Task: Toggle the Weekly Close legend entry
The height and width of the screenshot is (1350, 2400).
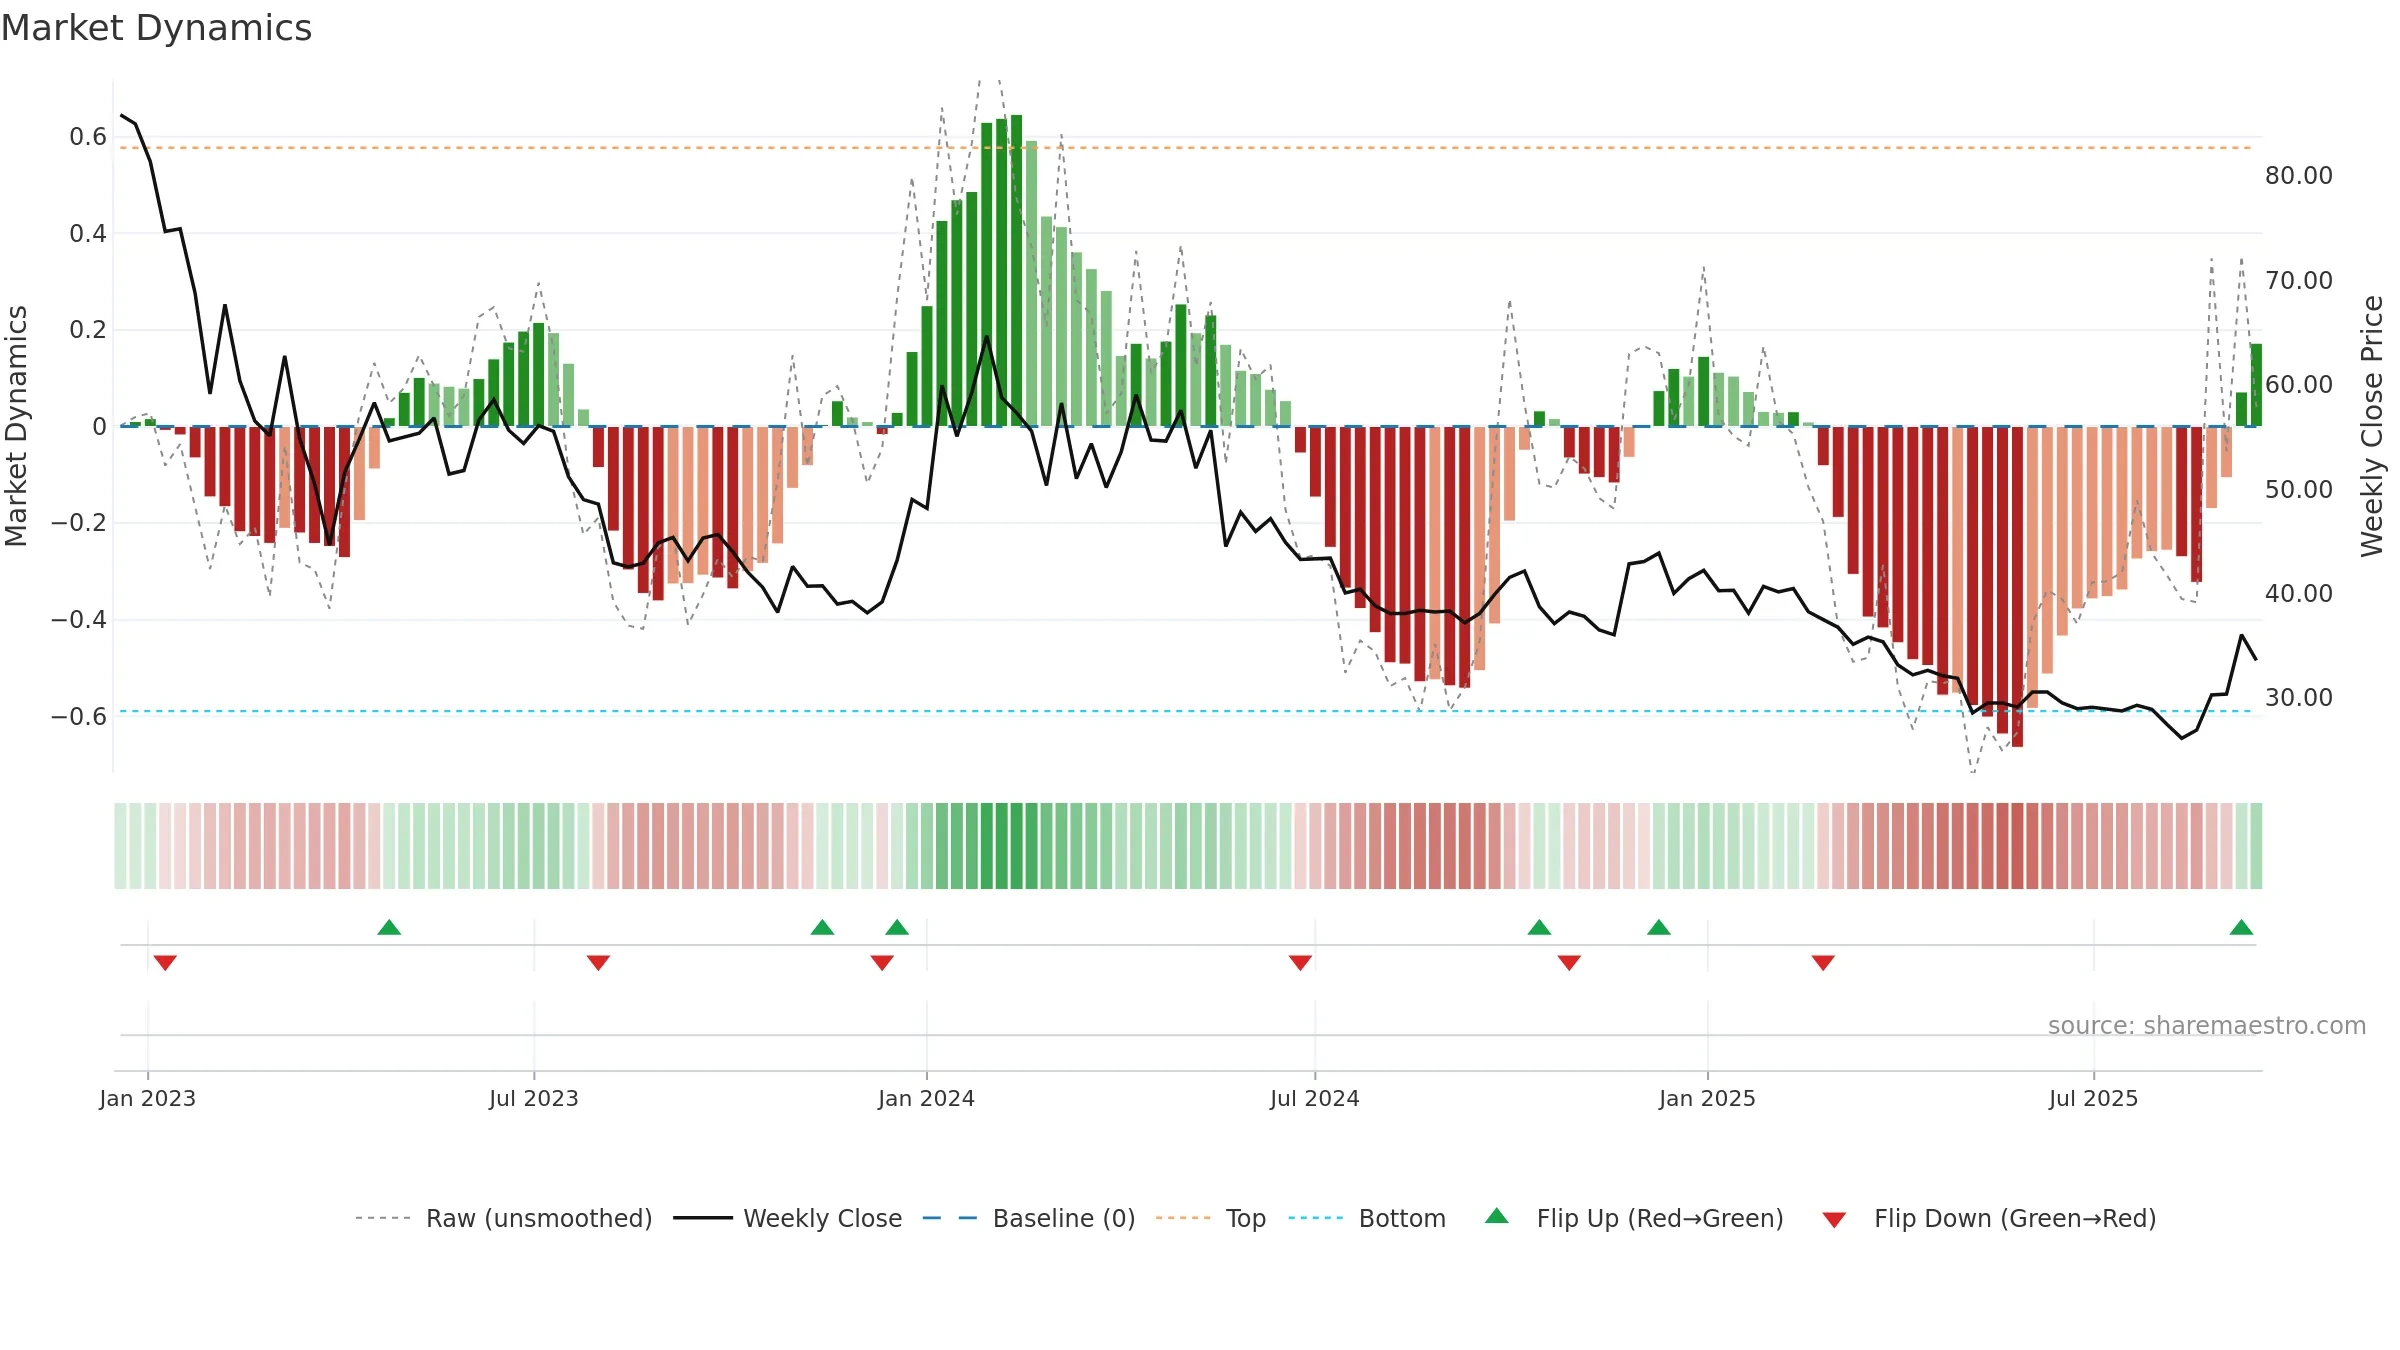Action: pos(788,1218)
